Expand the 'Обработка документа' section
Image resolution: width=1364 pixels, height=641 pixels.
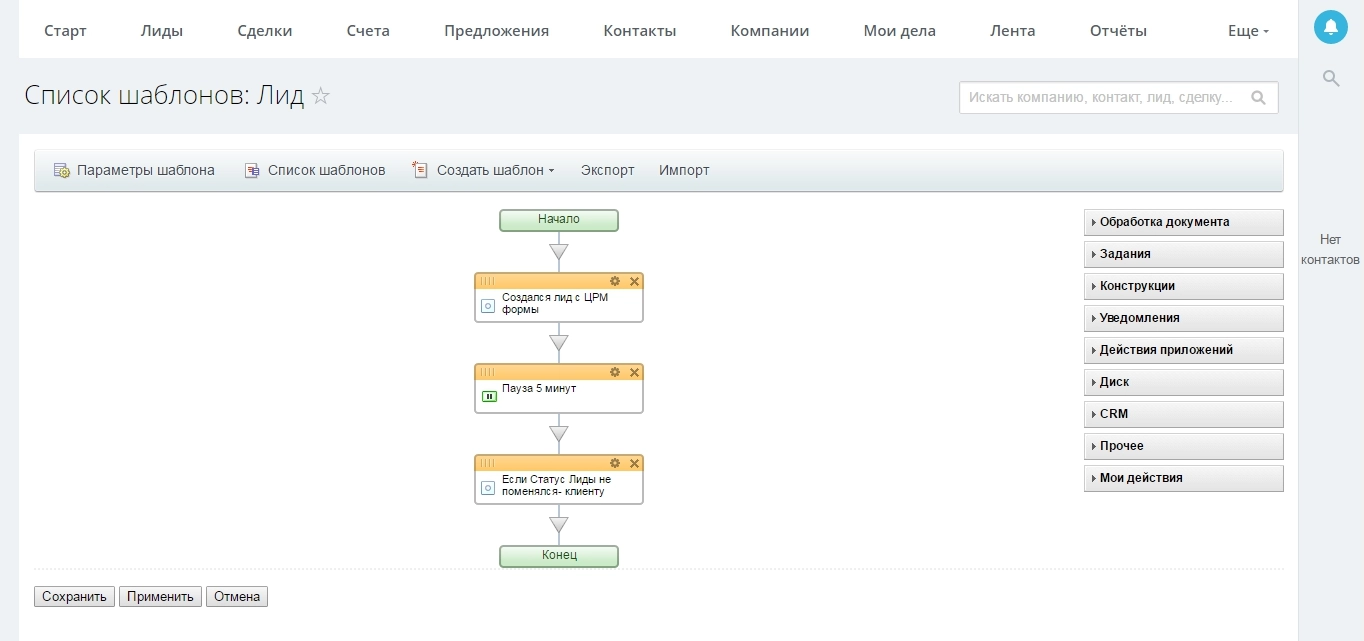click(1183, 222)
